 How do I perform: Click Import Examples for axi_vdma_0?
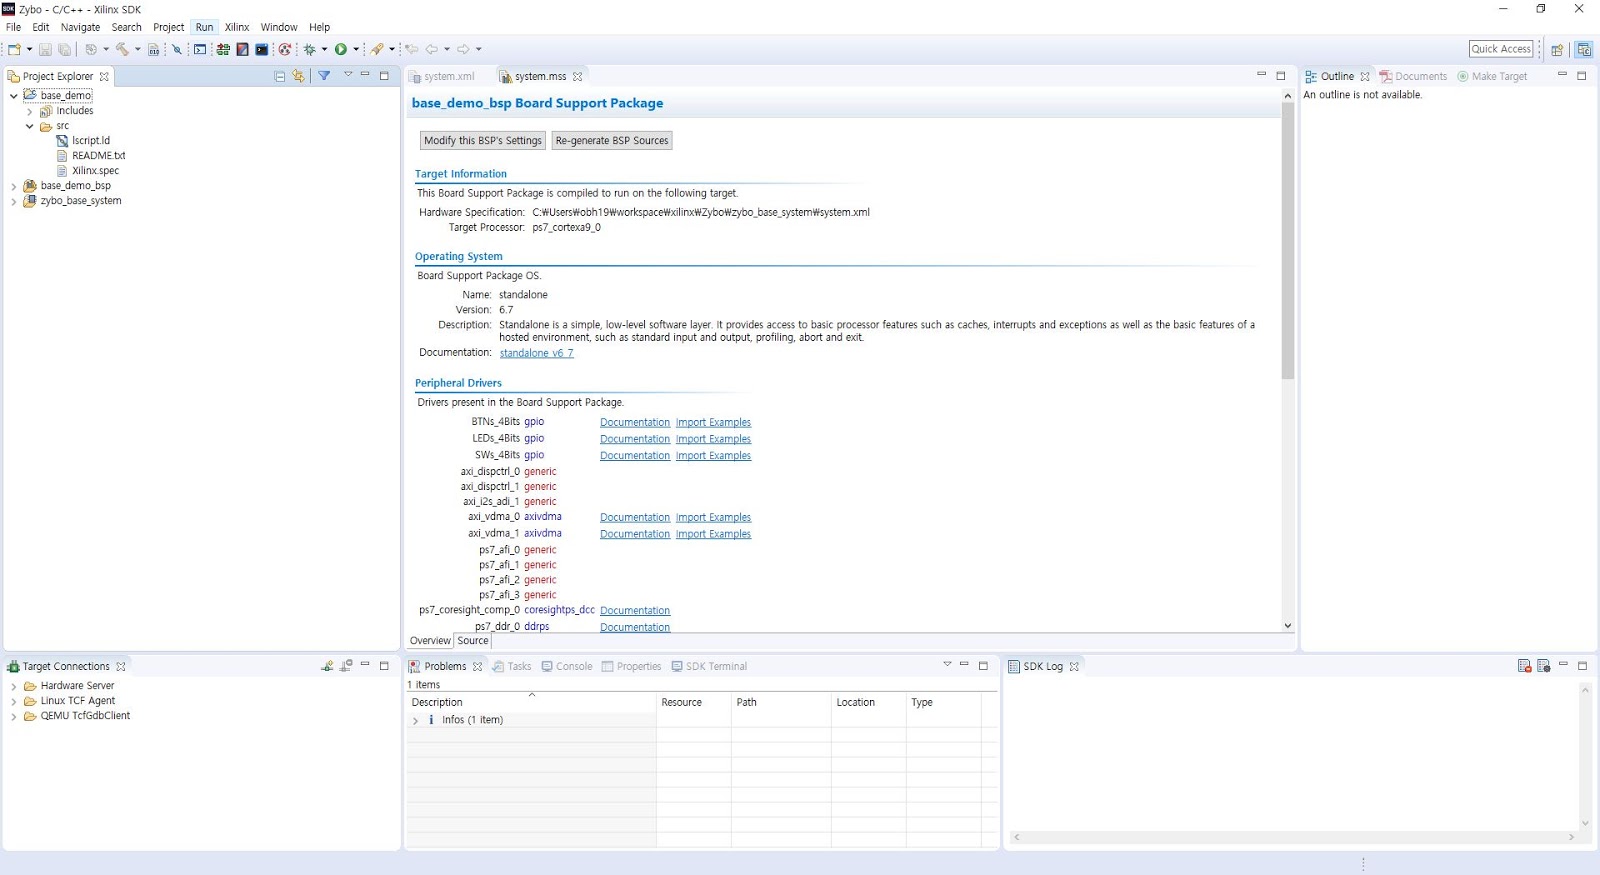coord(713,518)
